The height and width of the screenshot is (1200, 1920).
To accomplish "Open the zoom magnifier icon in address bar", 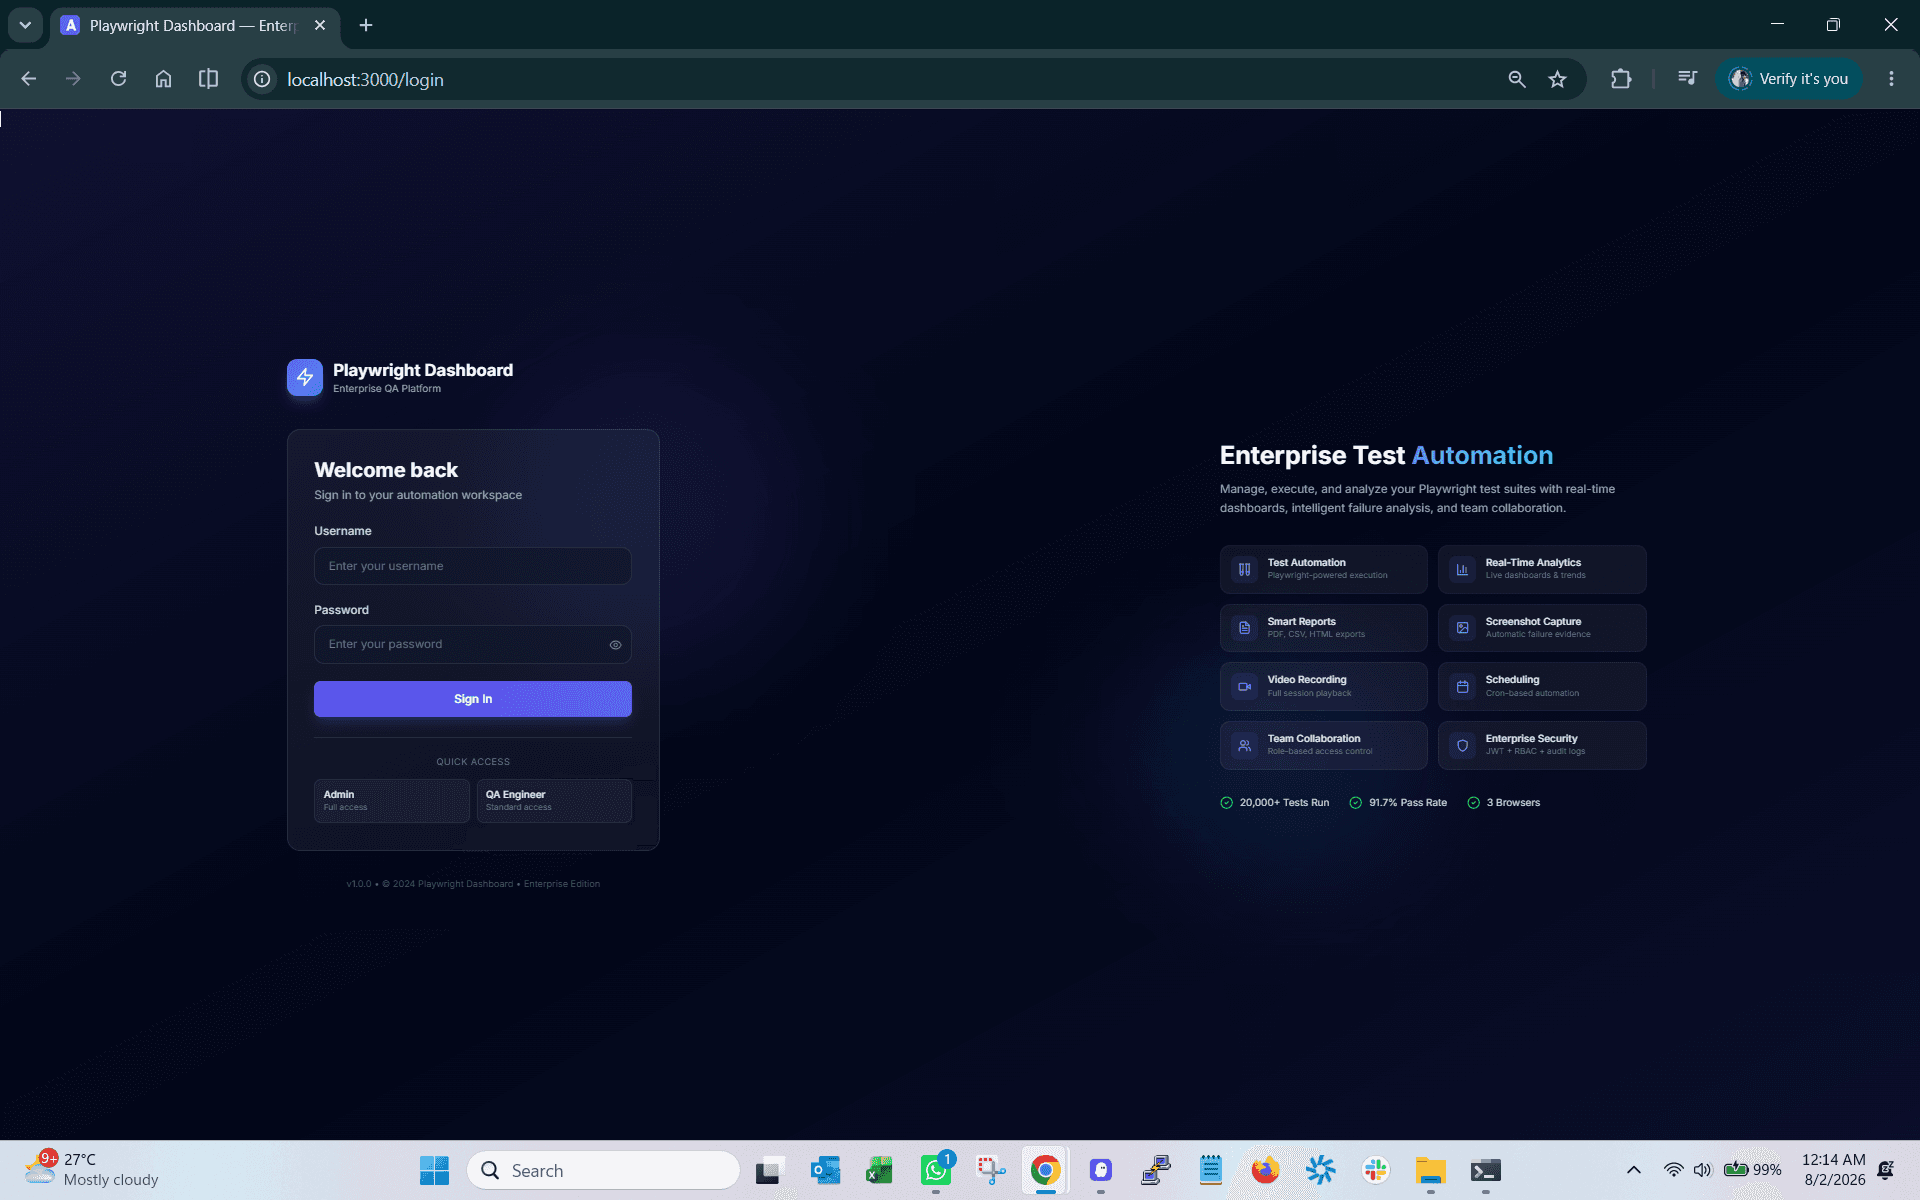I will pyautogui.click(x=1517, y=79).
